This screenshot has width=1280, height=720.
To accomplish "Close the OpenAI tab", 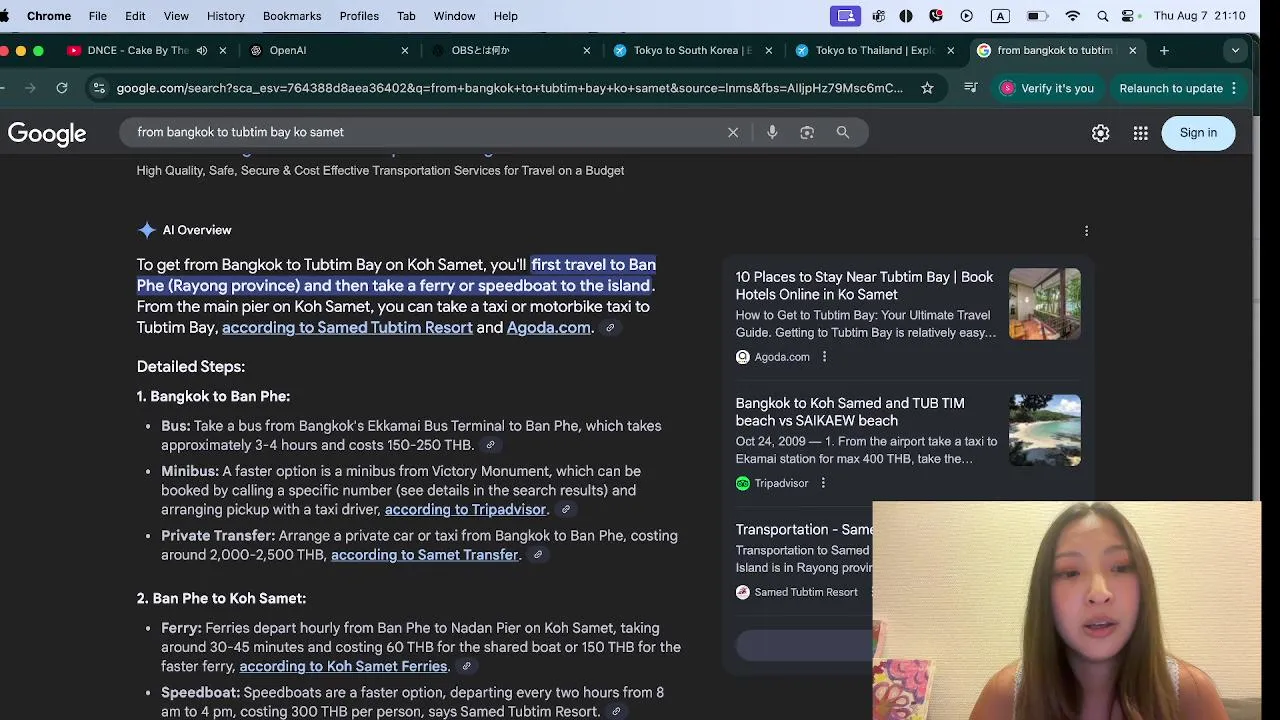I will point(405,50).
